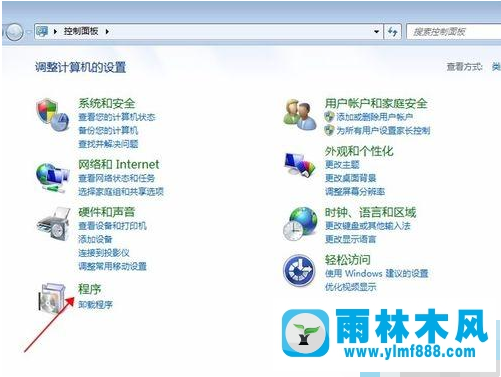Click the Control Panel icon in the address bar
501x377 pixels.
coord(42,31)
